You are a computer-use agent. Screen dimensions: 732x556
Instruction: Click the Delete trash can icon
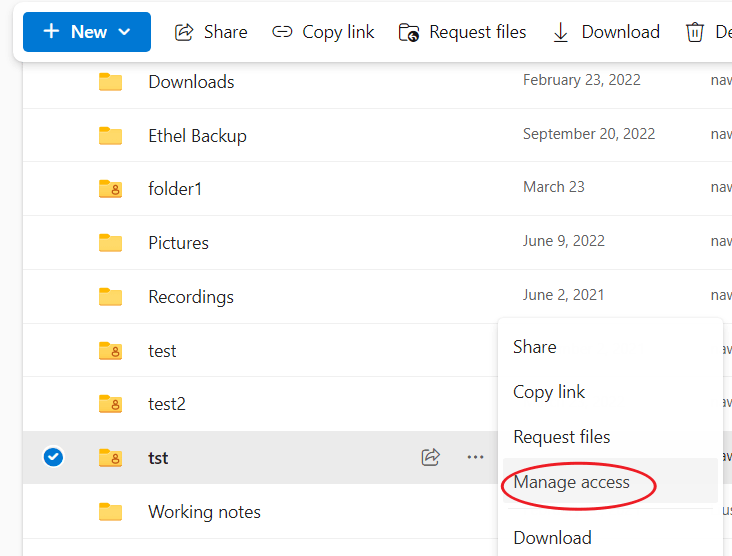coord(695,32)
